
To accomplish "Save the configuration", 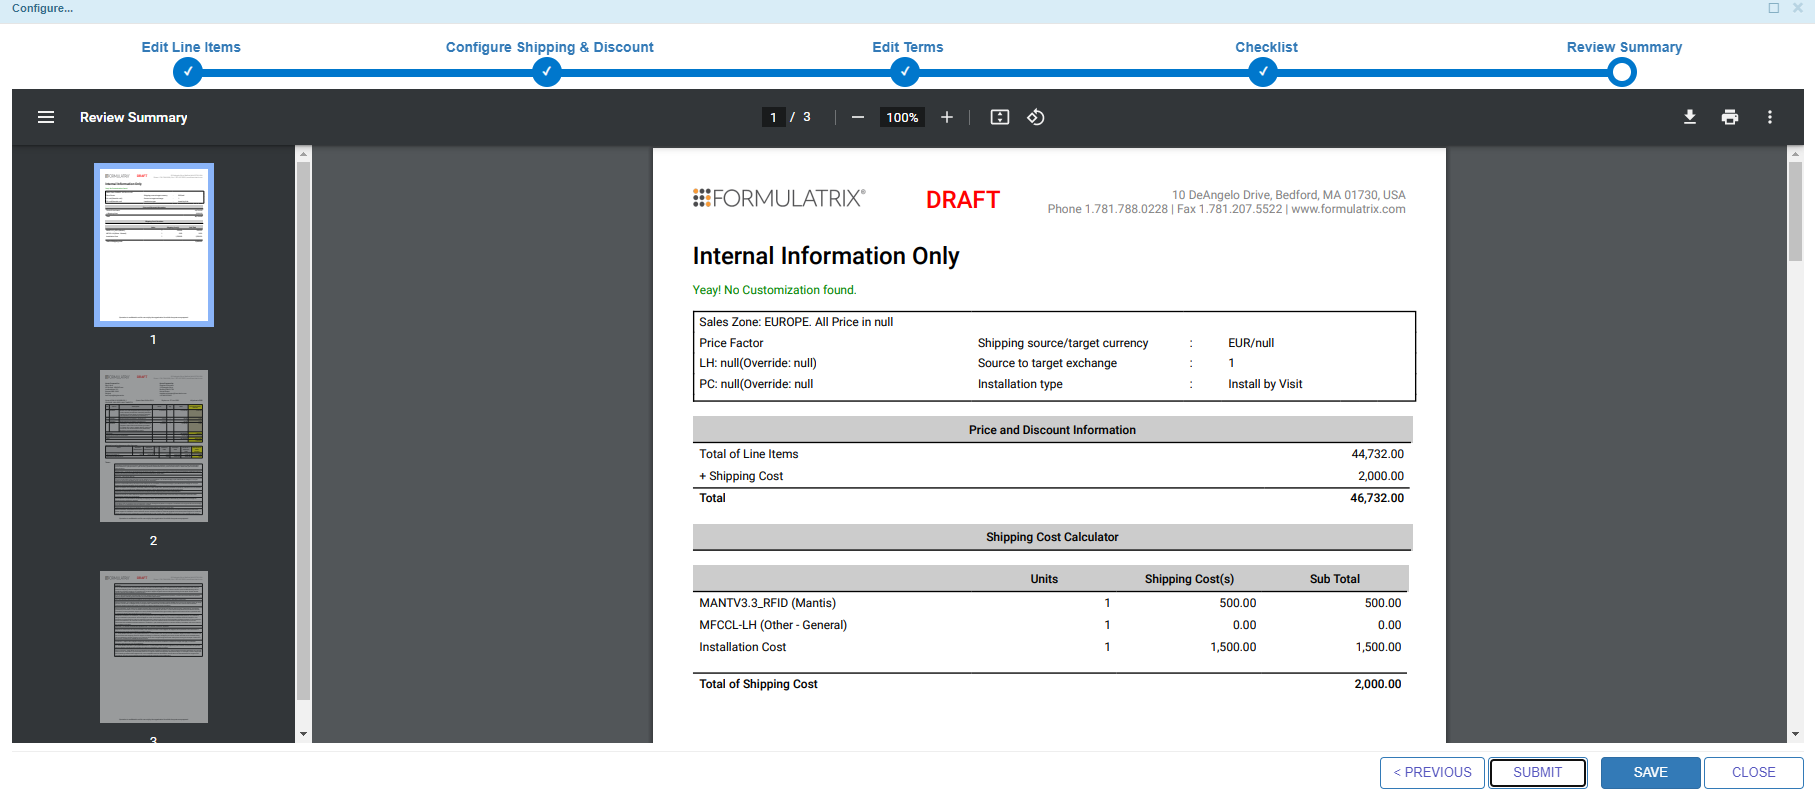I will tap(1650, 773).
